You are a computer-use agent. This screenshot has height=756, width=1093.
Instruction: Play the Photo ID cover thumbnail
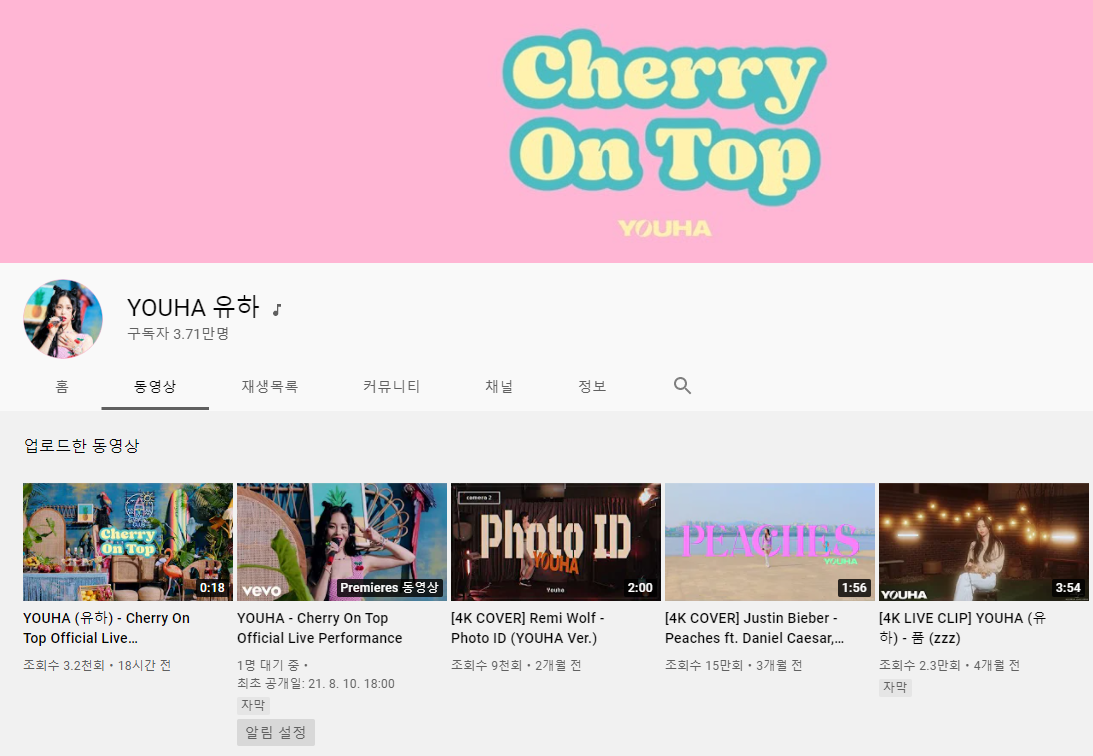coord(556,541)
